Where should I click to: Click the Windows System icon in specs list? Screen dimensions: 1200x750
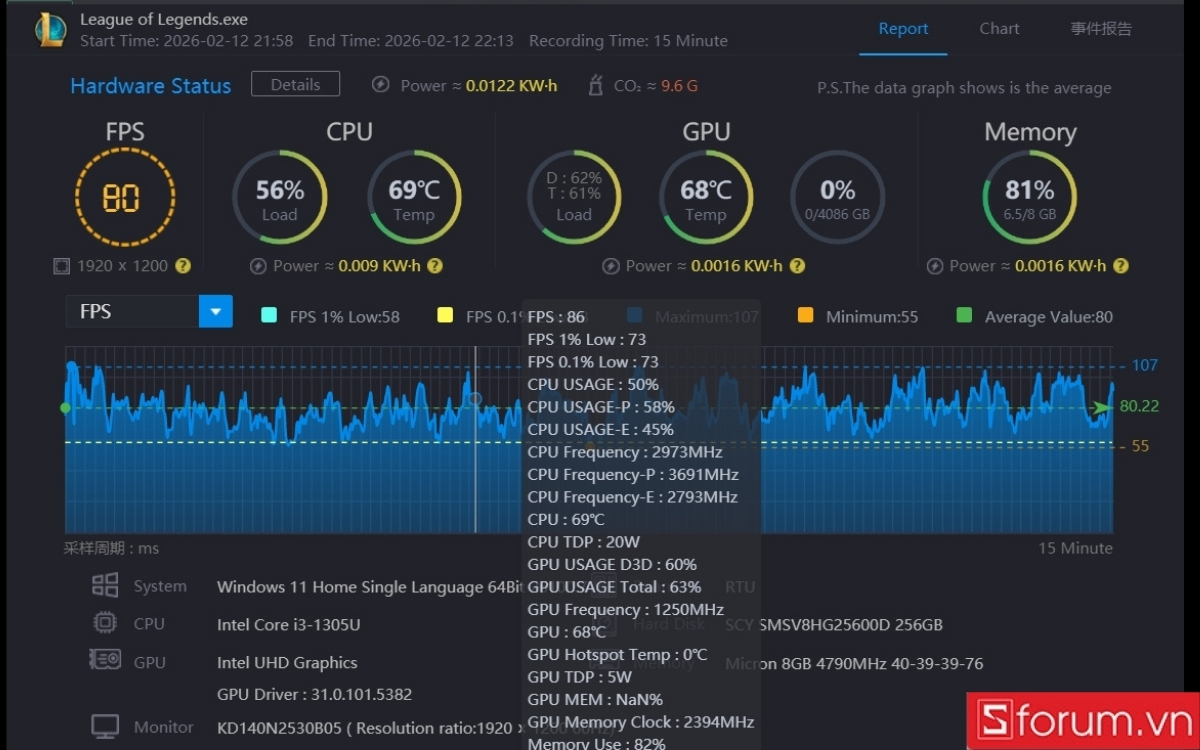105,586
